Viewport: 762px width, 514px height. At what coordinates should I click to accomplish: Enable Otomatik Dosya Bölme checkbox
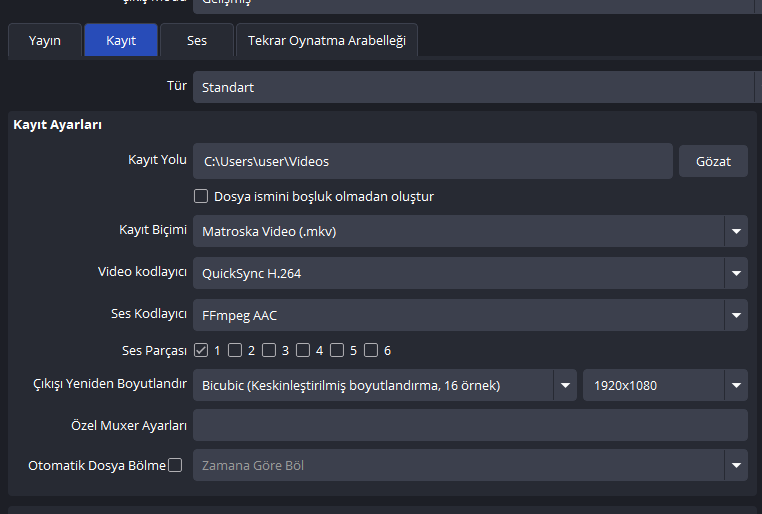[x=175, y=465]
